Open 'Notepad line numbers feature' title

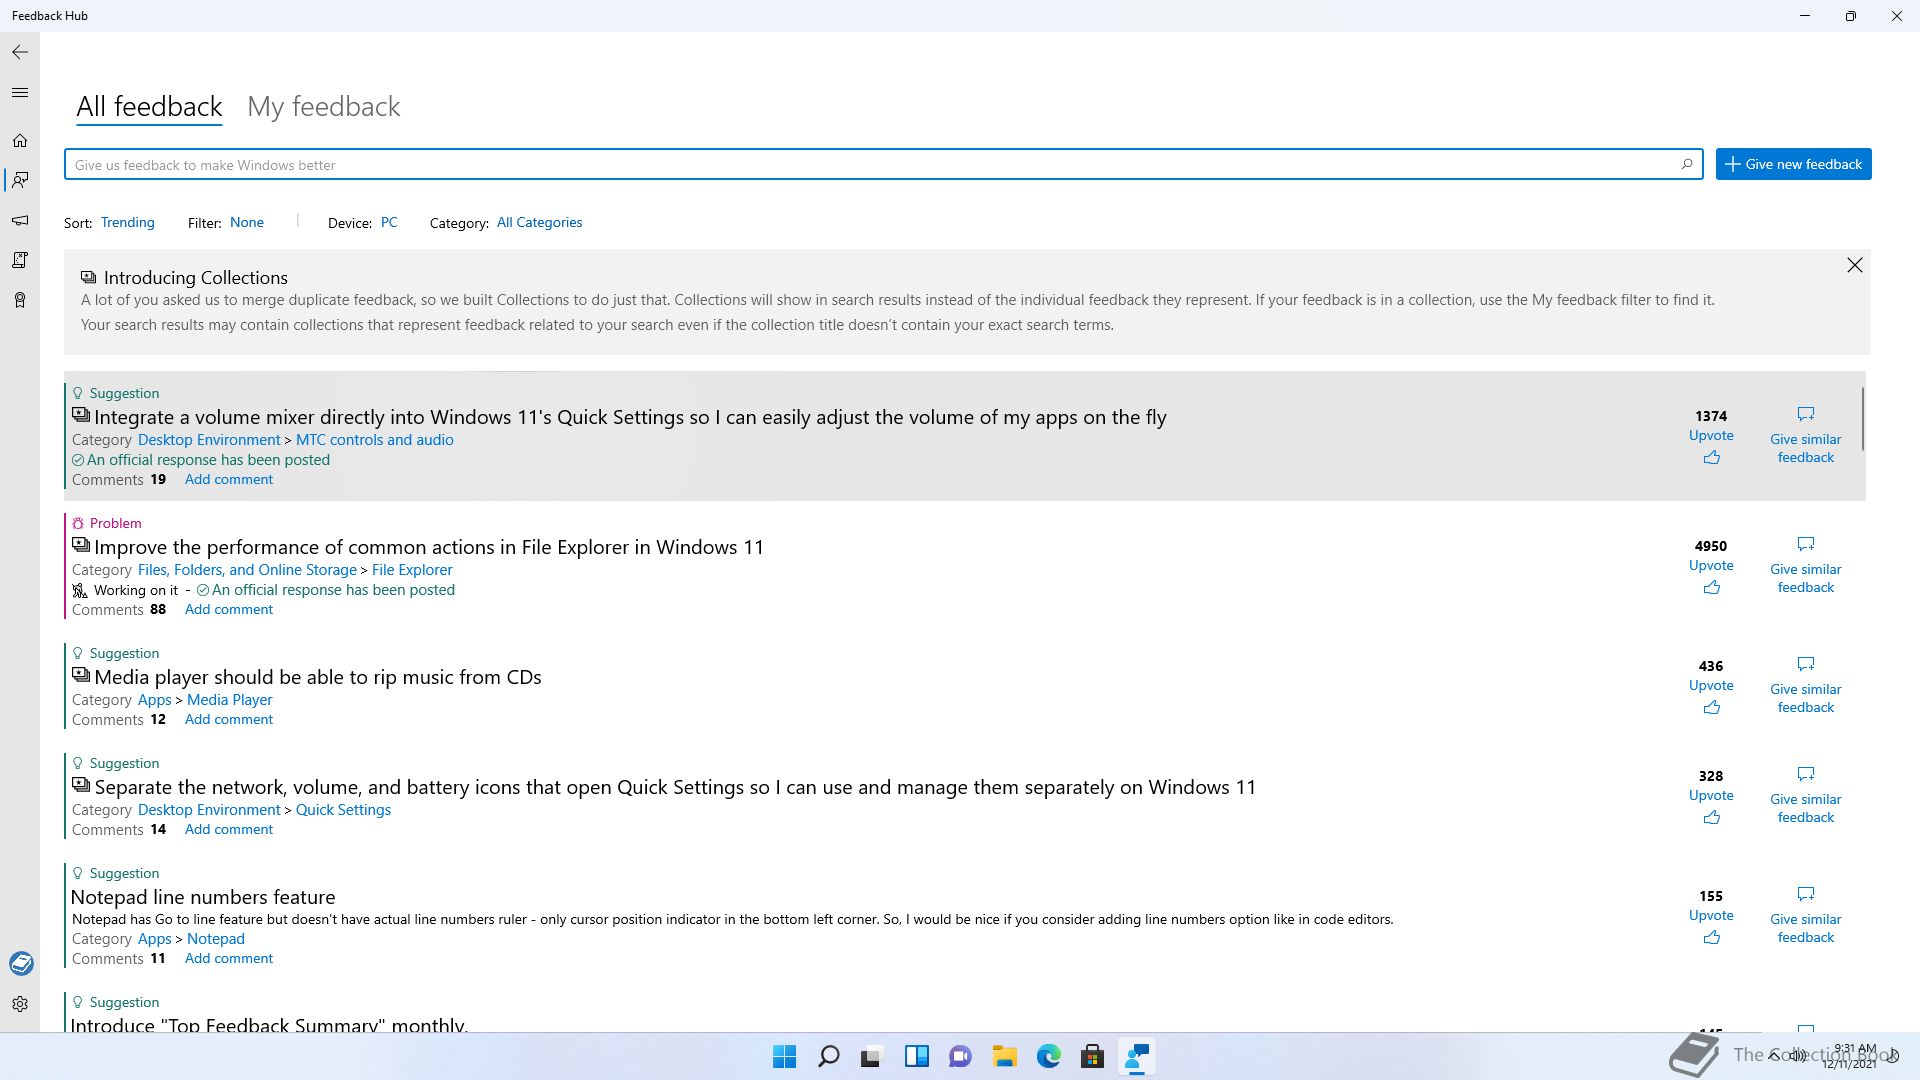[x=203, y=897]
